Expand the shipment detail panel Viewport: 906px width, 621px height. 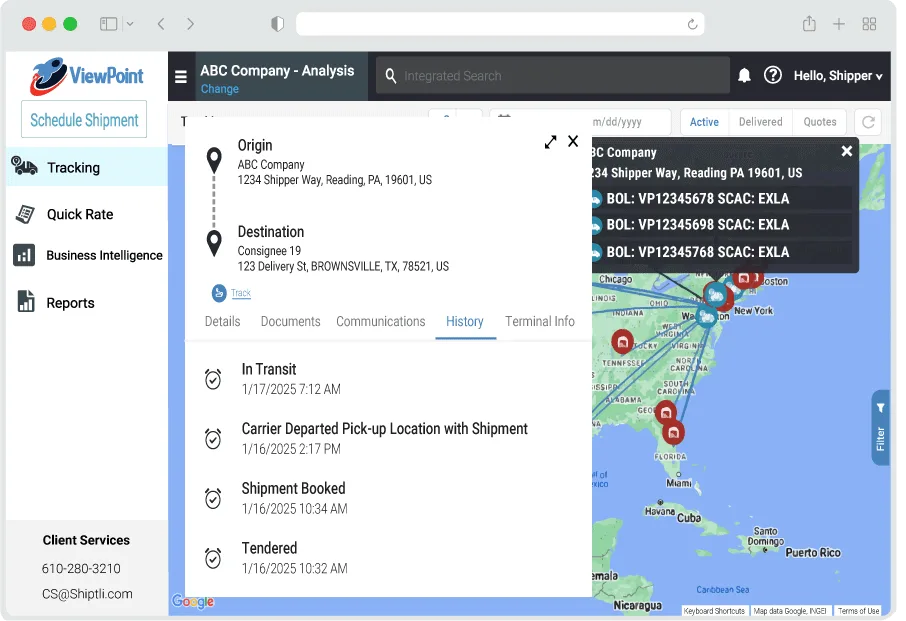click(550, 142)
